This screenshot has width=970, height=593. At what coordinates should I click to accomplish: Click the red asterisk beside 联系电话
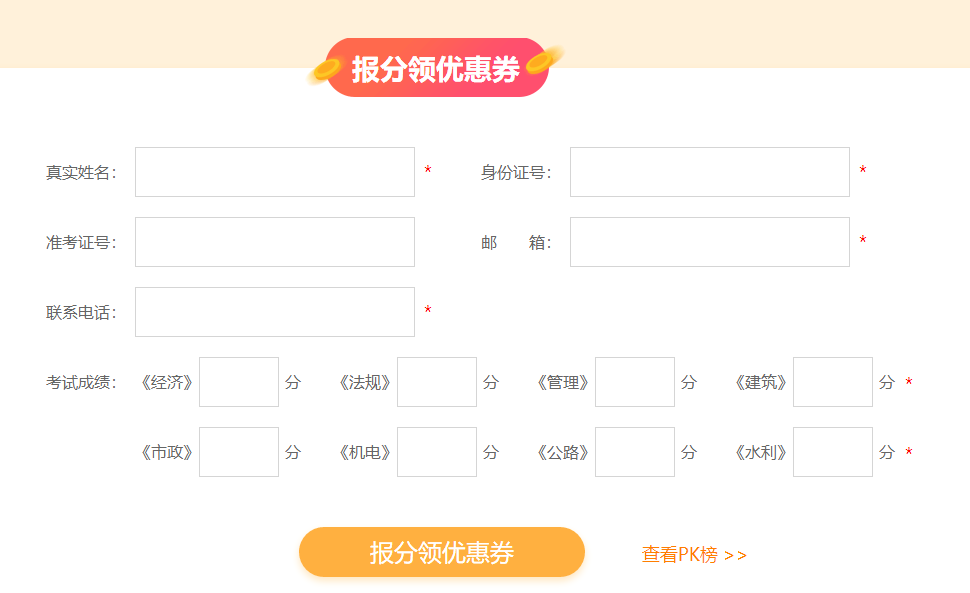click(x=428, y=311)
